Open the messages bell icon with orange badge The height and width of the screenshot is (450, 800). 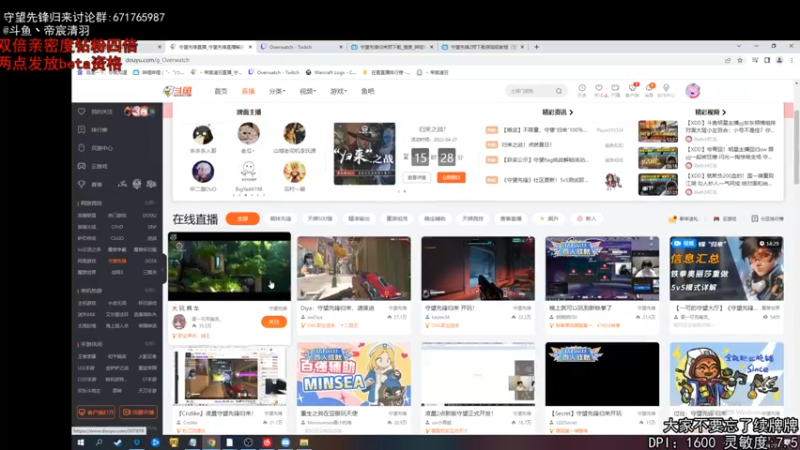point(649,88)
